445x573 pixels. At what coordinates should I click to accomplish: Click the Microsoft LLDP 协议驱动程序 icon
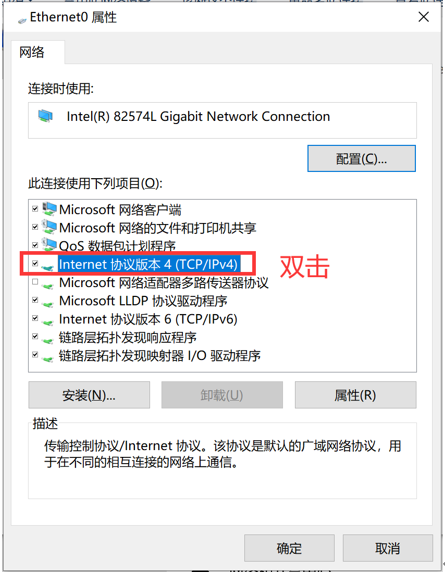[47, 302]
